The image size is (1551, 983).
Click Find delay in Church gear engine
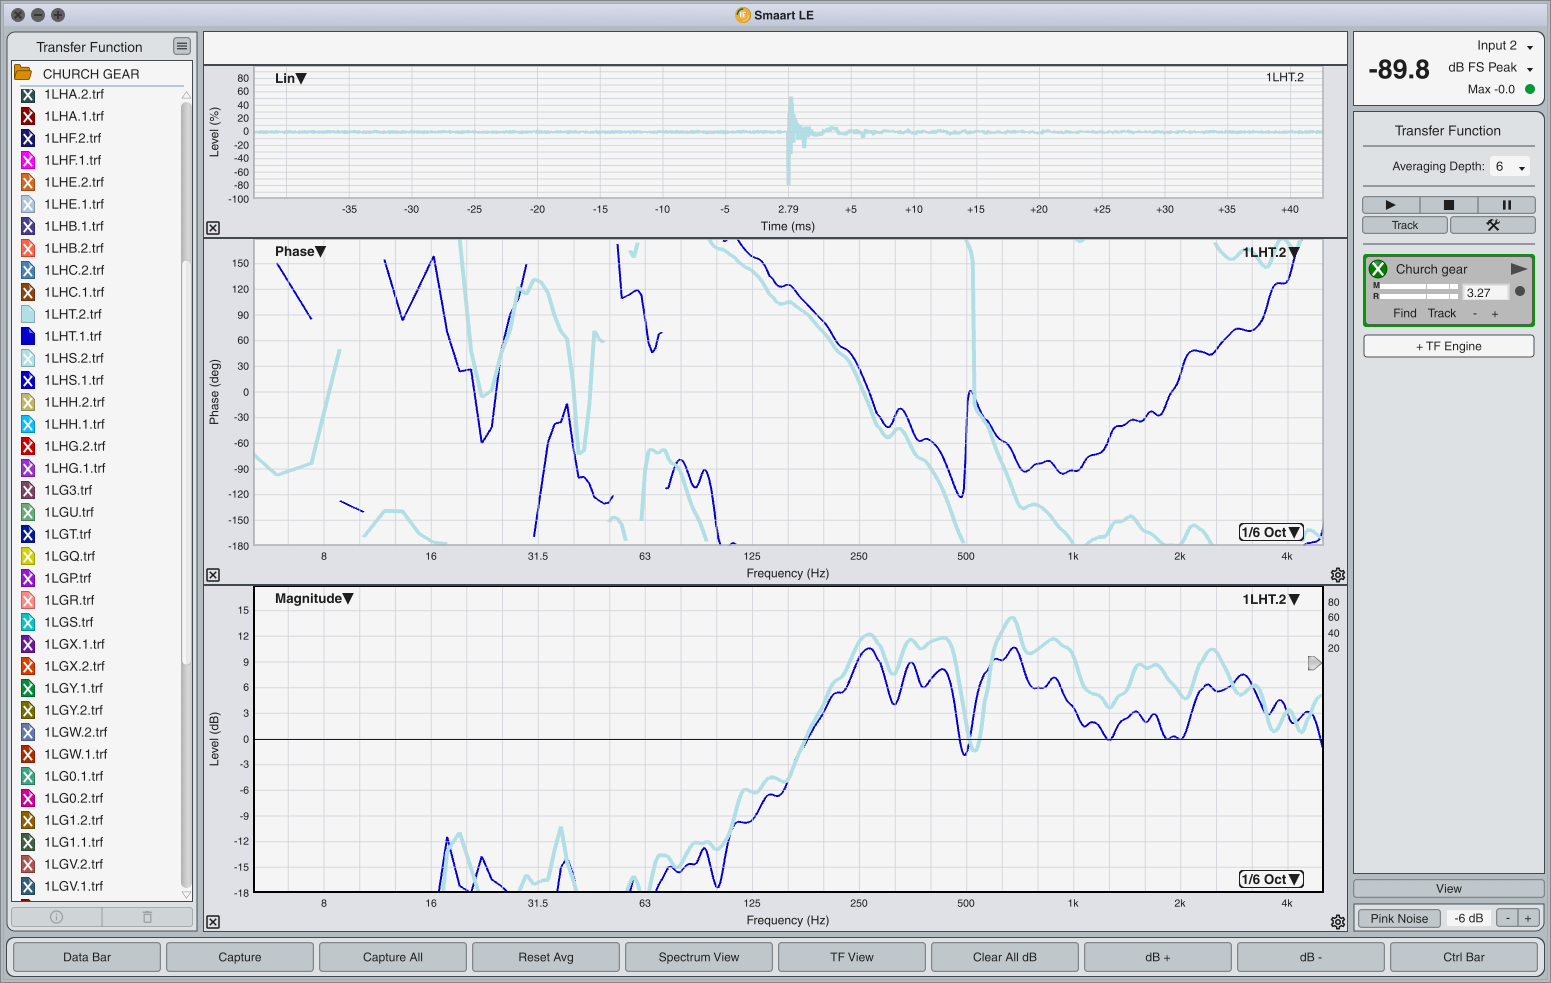point(1405,313)
